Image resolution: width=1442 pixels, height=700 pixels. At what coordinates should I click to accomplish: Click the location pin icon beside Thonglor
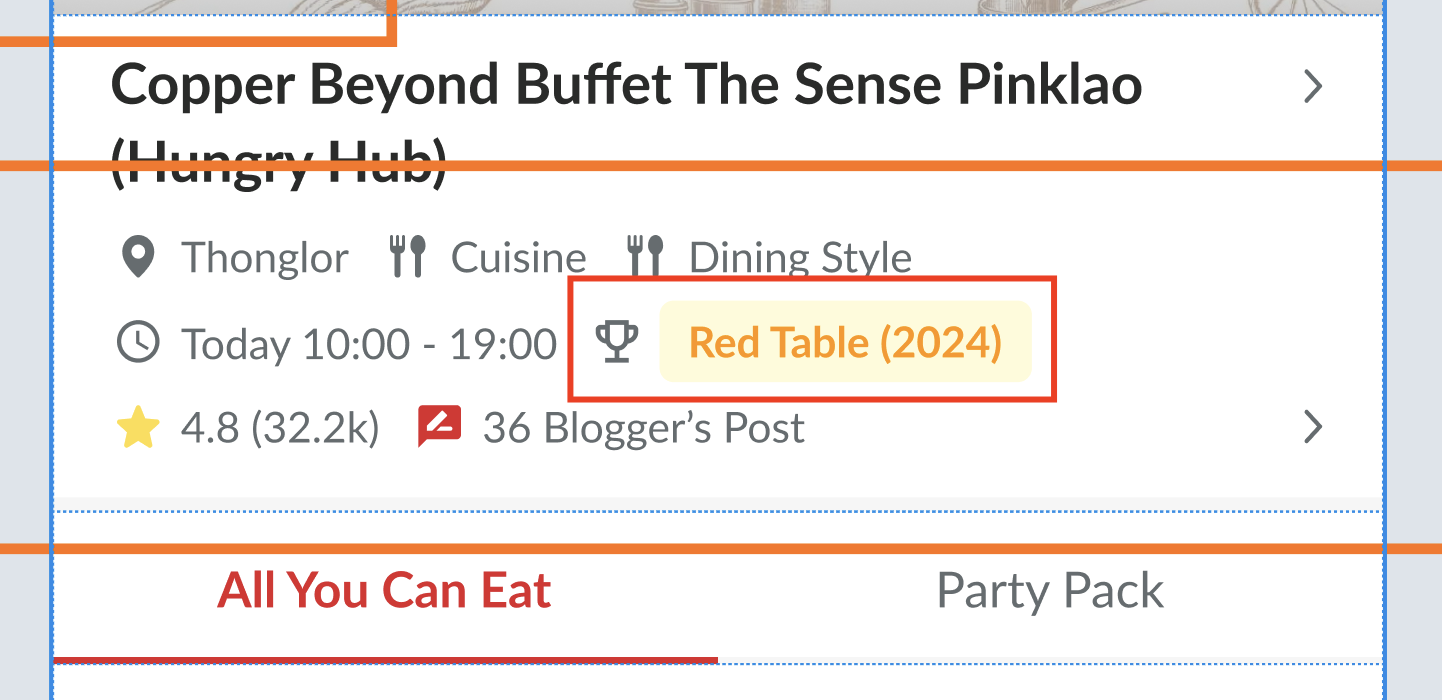pos(137,257)
